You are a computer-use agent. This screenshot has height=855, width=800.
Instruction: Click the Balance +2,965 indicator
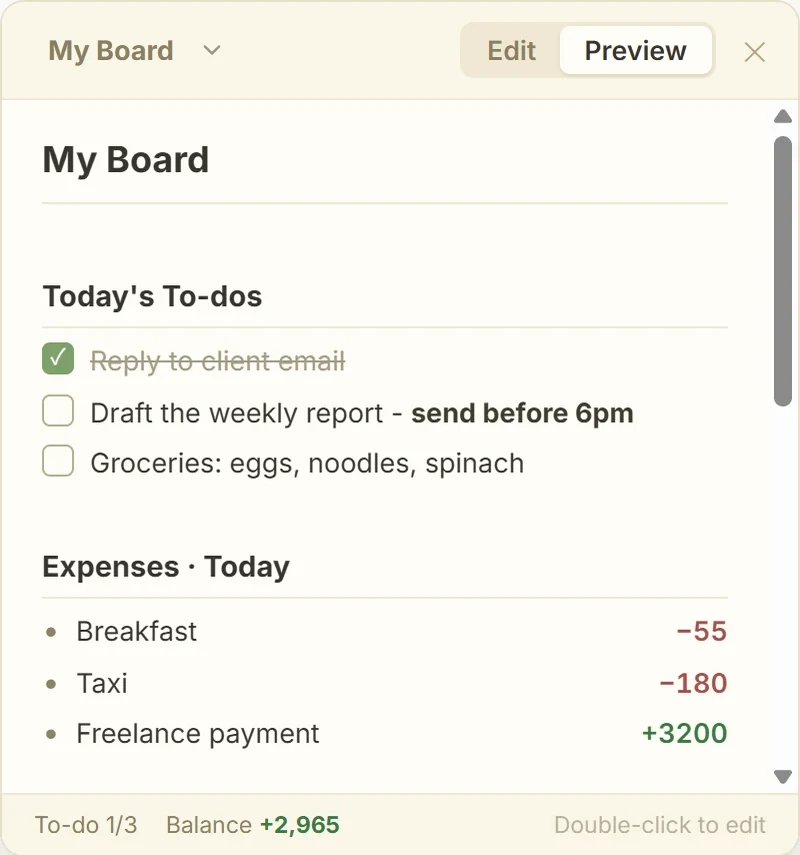[252, 824]
